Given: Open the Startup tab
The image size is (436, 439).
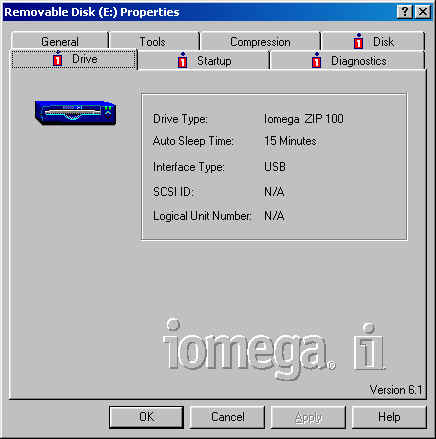Looking at the screenshot, I should [204, 61].
